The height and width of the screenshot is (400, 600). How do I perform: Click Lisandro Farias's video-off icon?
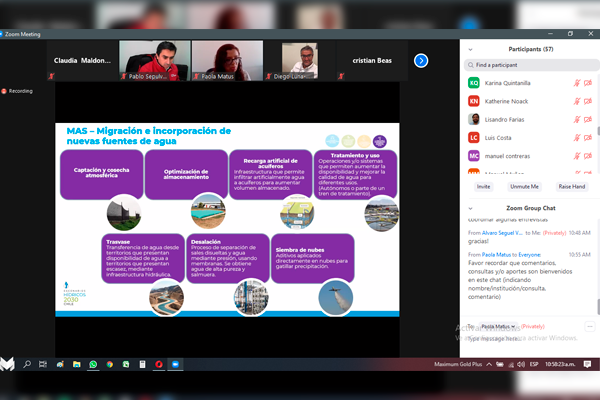pos(590,119)
